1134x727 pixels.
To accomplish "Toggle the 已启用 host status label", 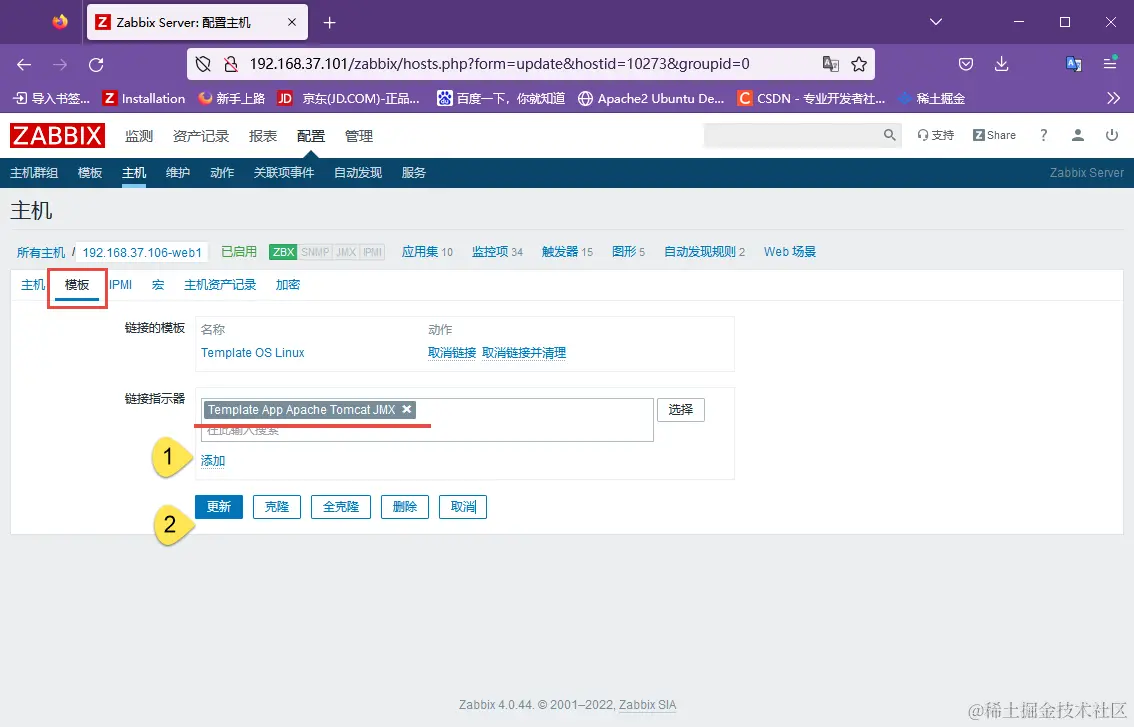I will [x=238, y=252].
